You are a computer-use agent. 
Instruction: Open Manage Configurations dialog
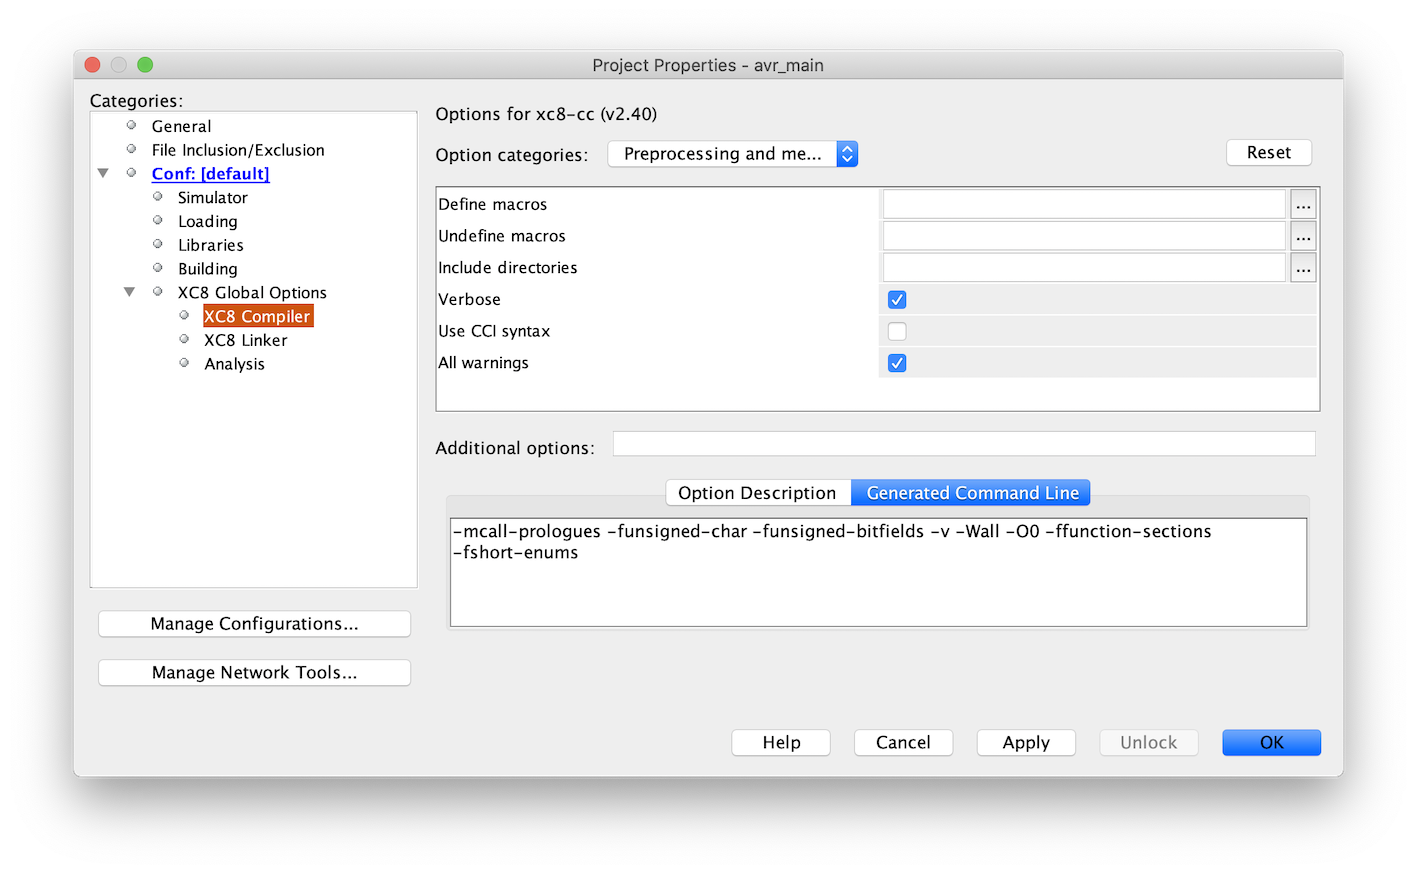[x=254, y=624]
